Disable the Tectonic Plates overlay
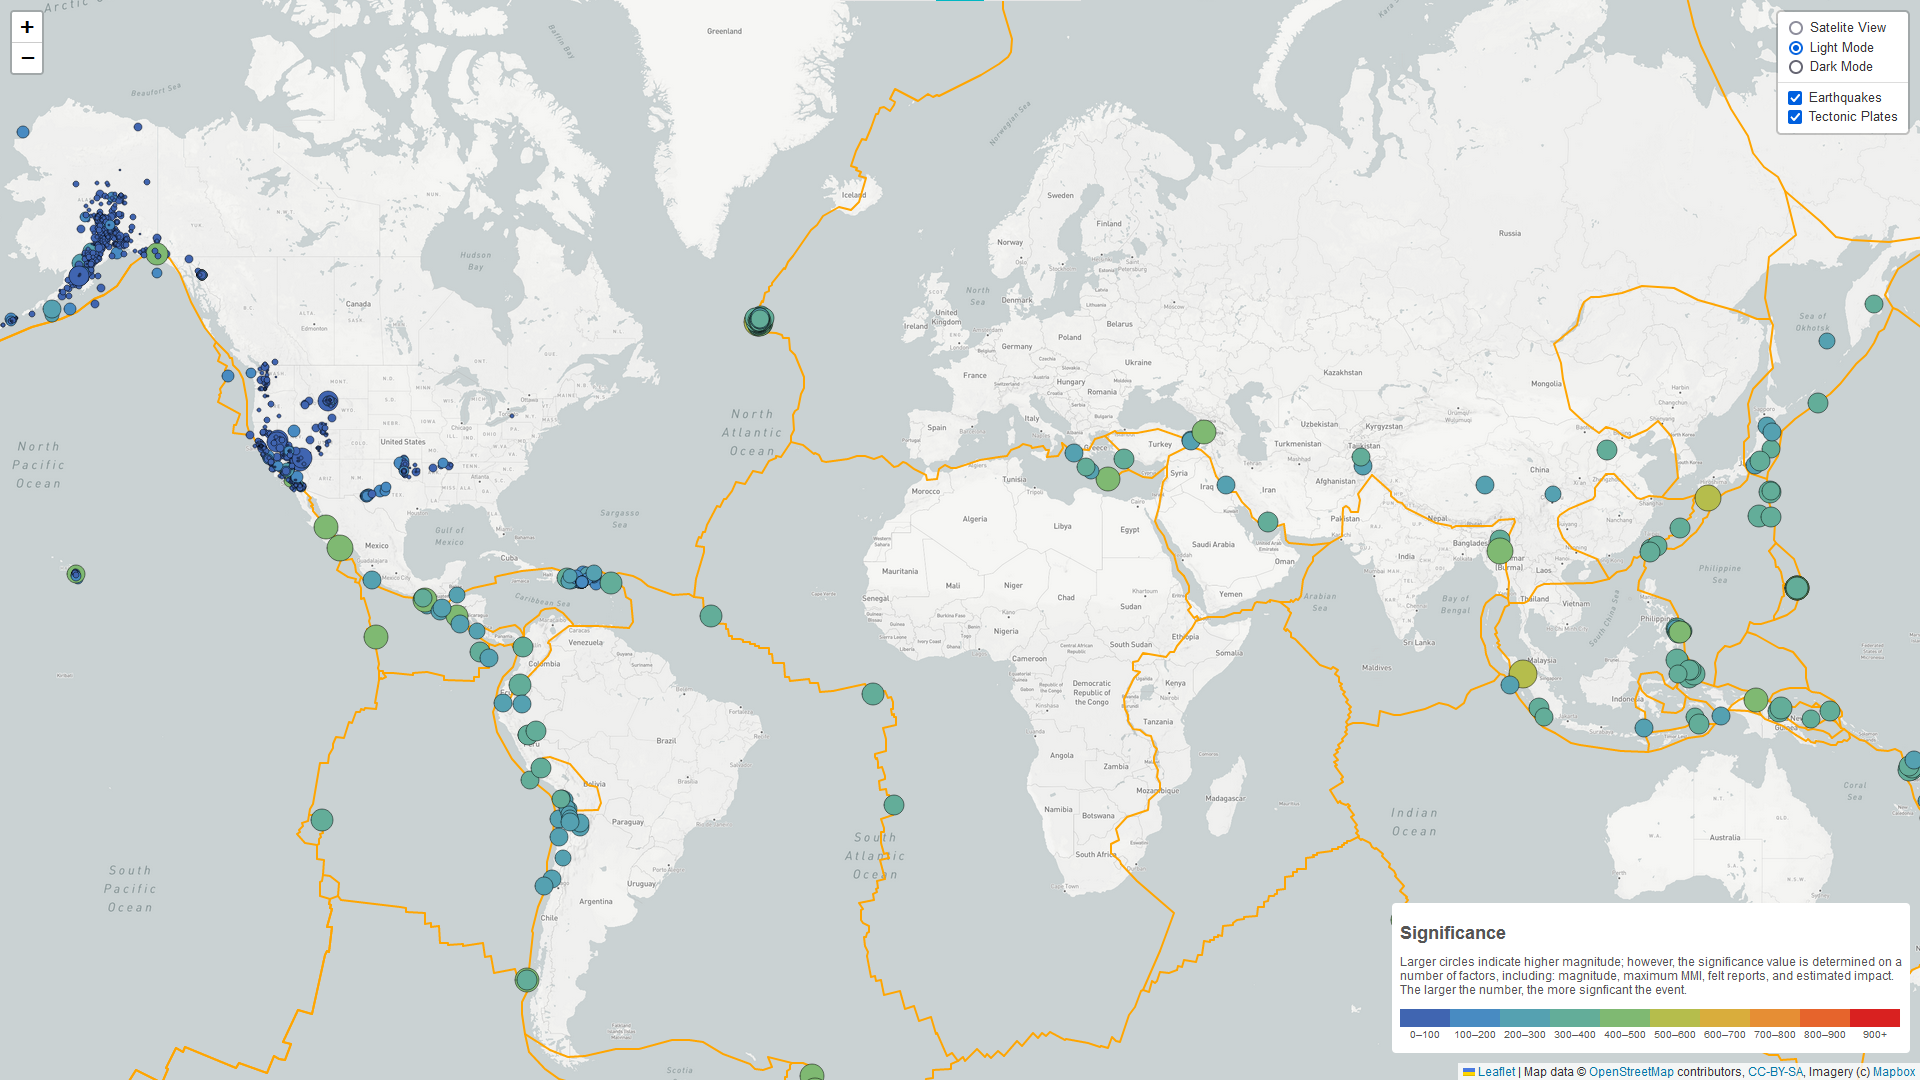Image resolution: width=1920 pixels, height=1080 pixels. (1794, 117)
